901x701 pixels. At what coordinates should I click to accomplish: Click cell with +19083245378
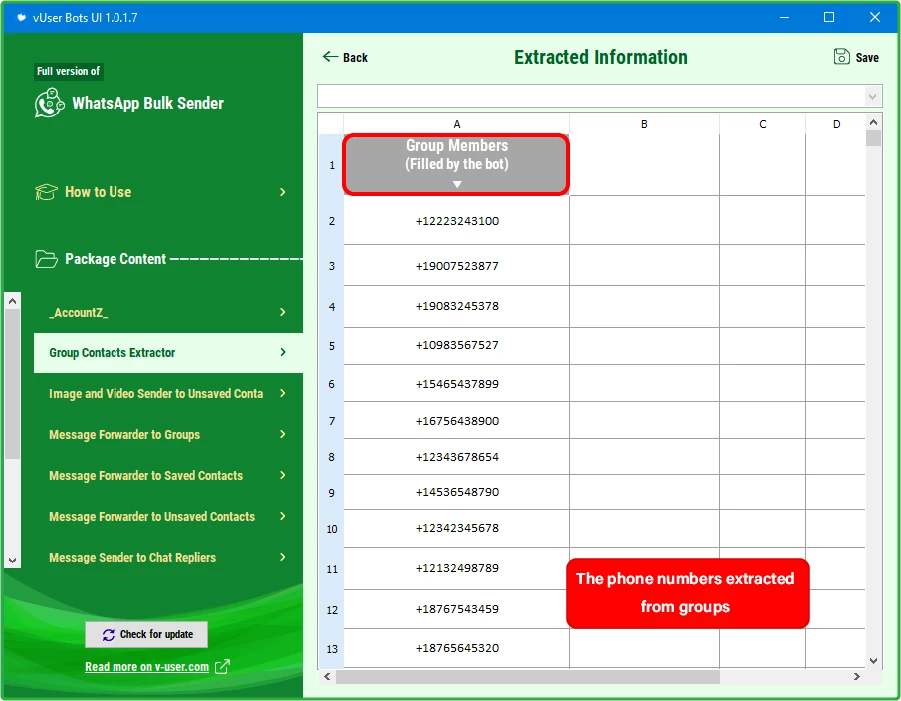click(456, 306)
